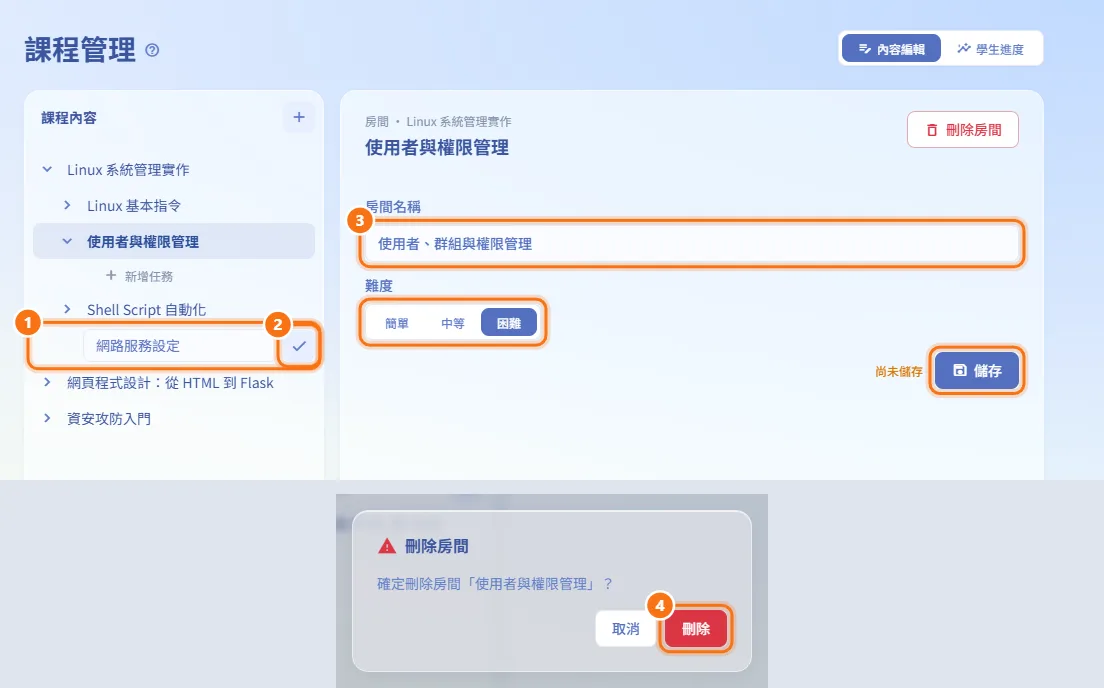The image size is (1104, 688).
Task: Expand the Linux 基本指令 room
Action: pyautogui.click(x=68, y=205)
